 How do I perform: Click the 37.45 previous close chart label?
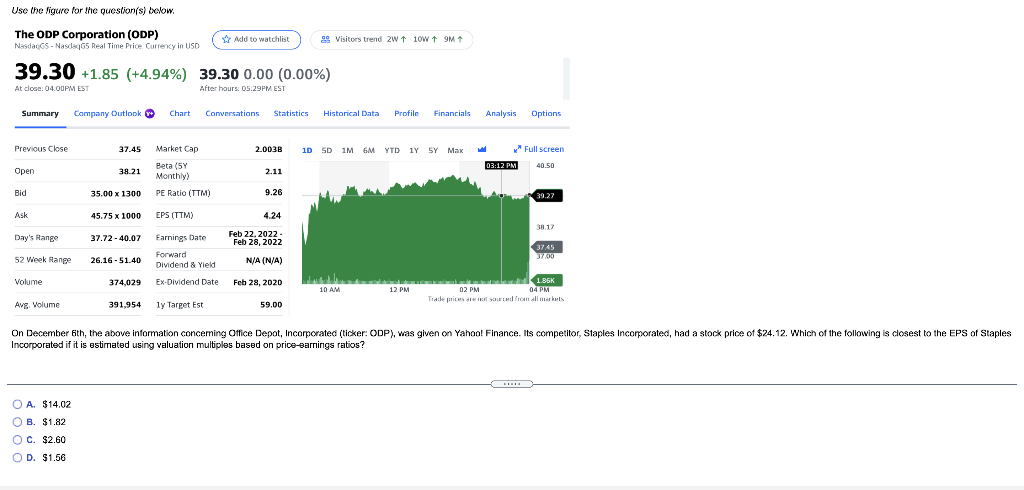pos(547,248)
